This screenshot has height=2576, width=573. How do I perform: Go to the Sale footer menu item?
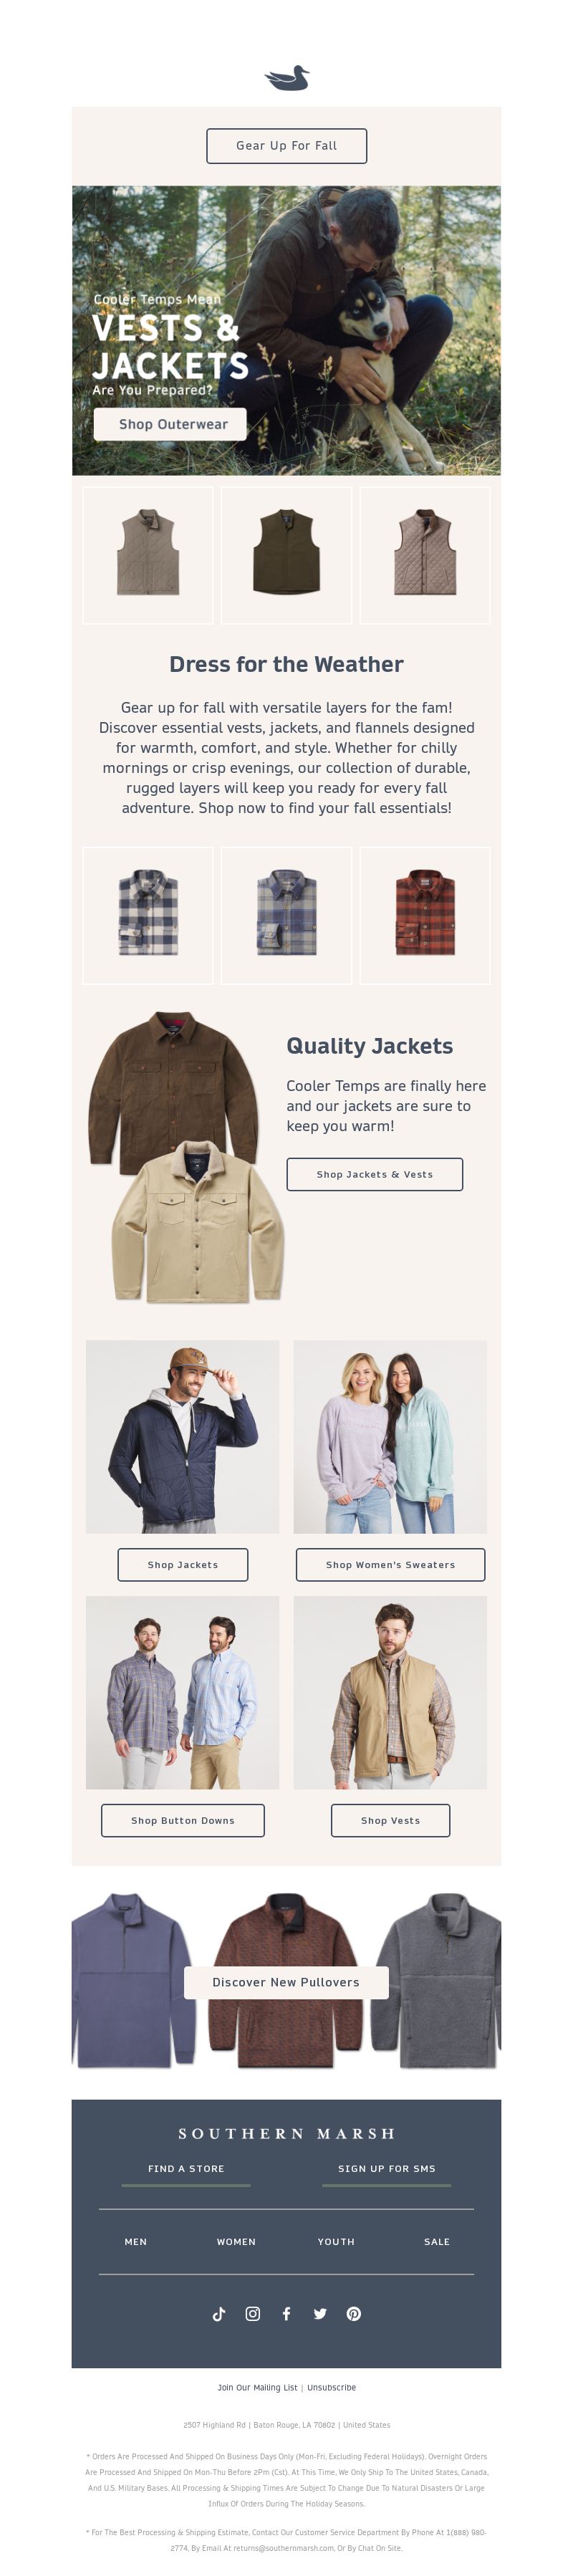pyautogui.click(x=437, y=2241)
